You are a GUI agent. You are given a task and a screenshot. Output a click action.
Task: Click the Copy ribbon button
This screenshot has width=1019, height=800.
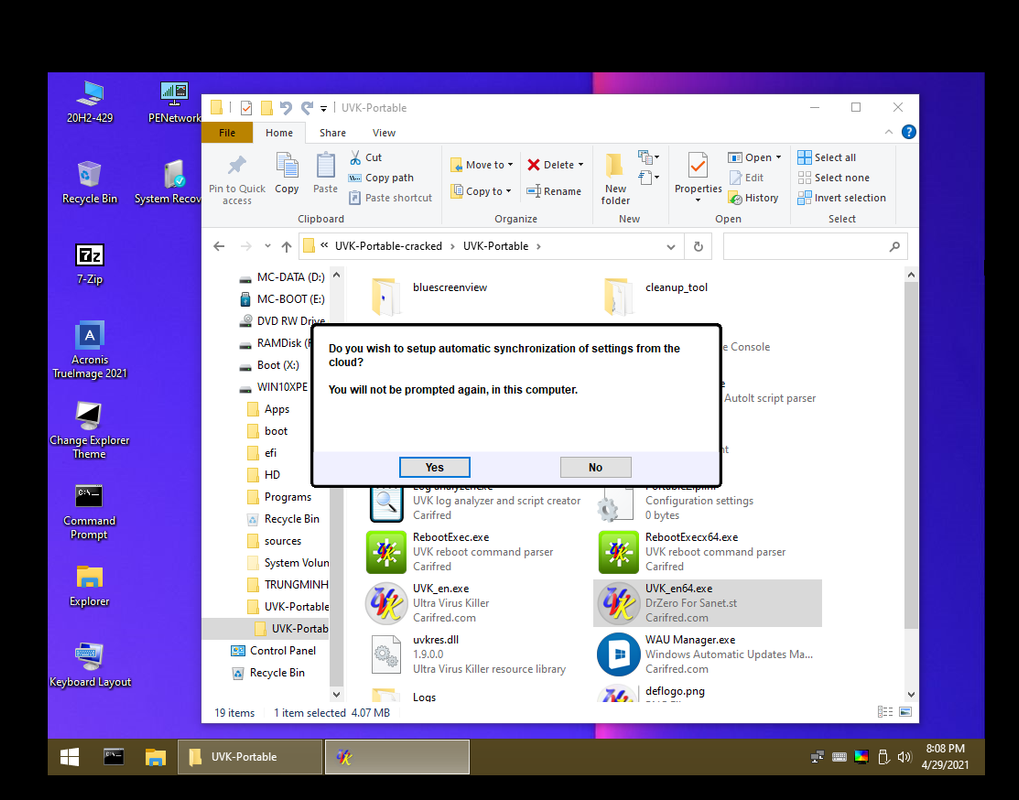coord(287,173)
